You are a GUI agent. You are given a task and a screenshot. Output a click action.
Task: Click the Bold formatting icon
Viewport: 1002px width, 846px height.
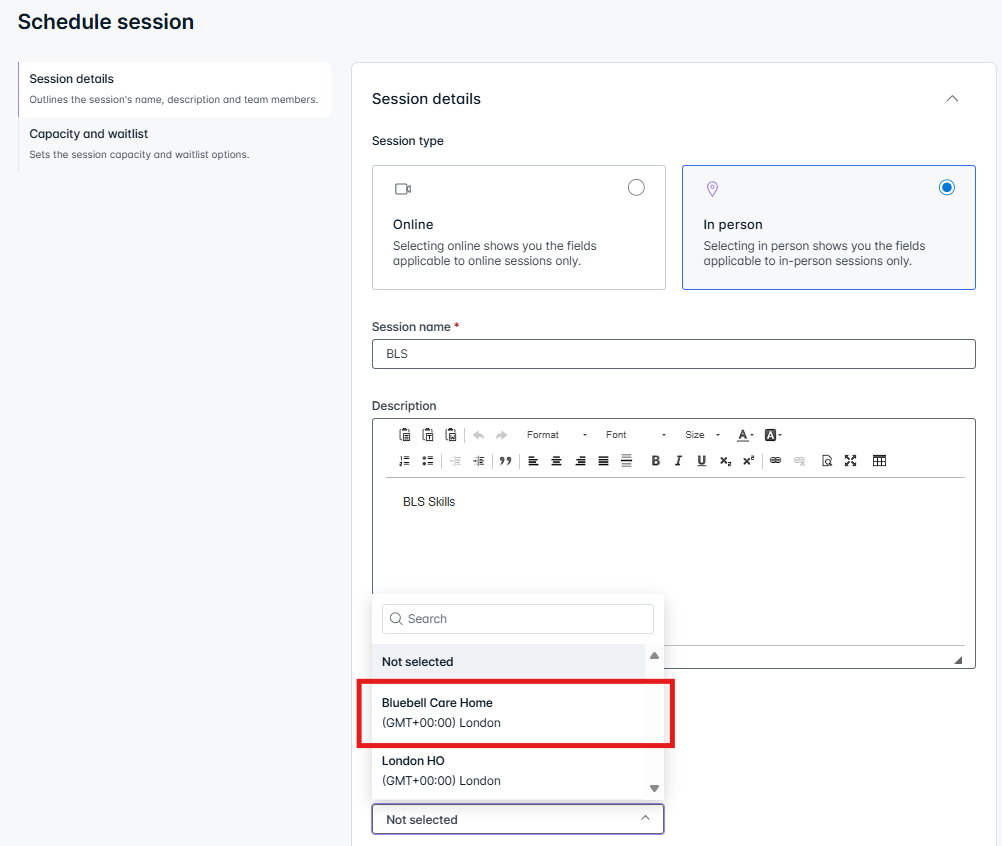coord(656,461)
